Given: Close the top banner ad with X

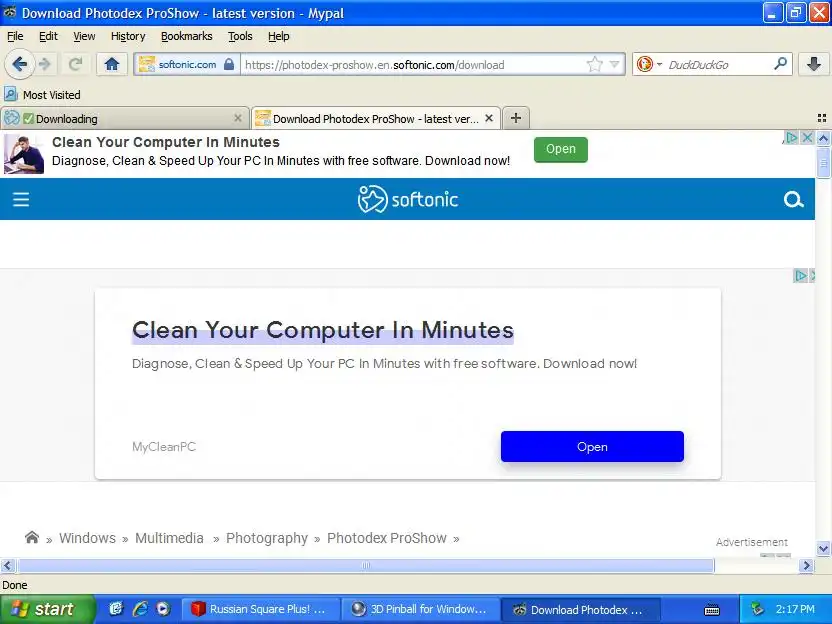Looking at the screenshot, I should [807, 137].
